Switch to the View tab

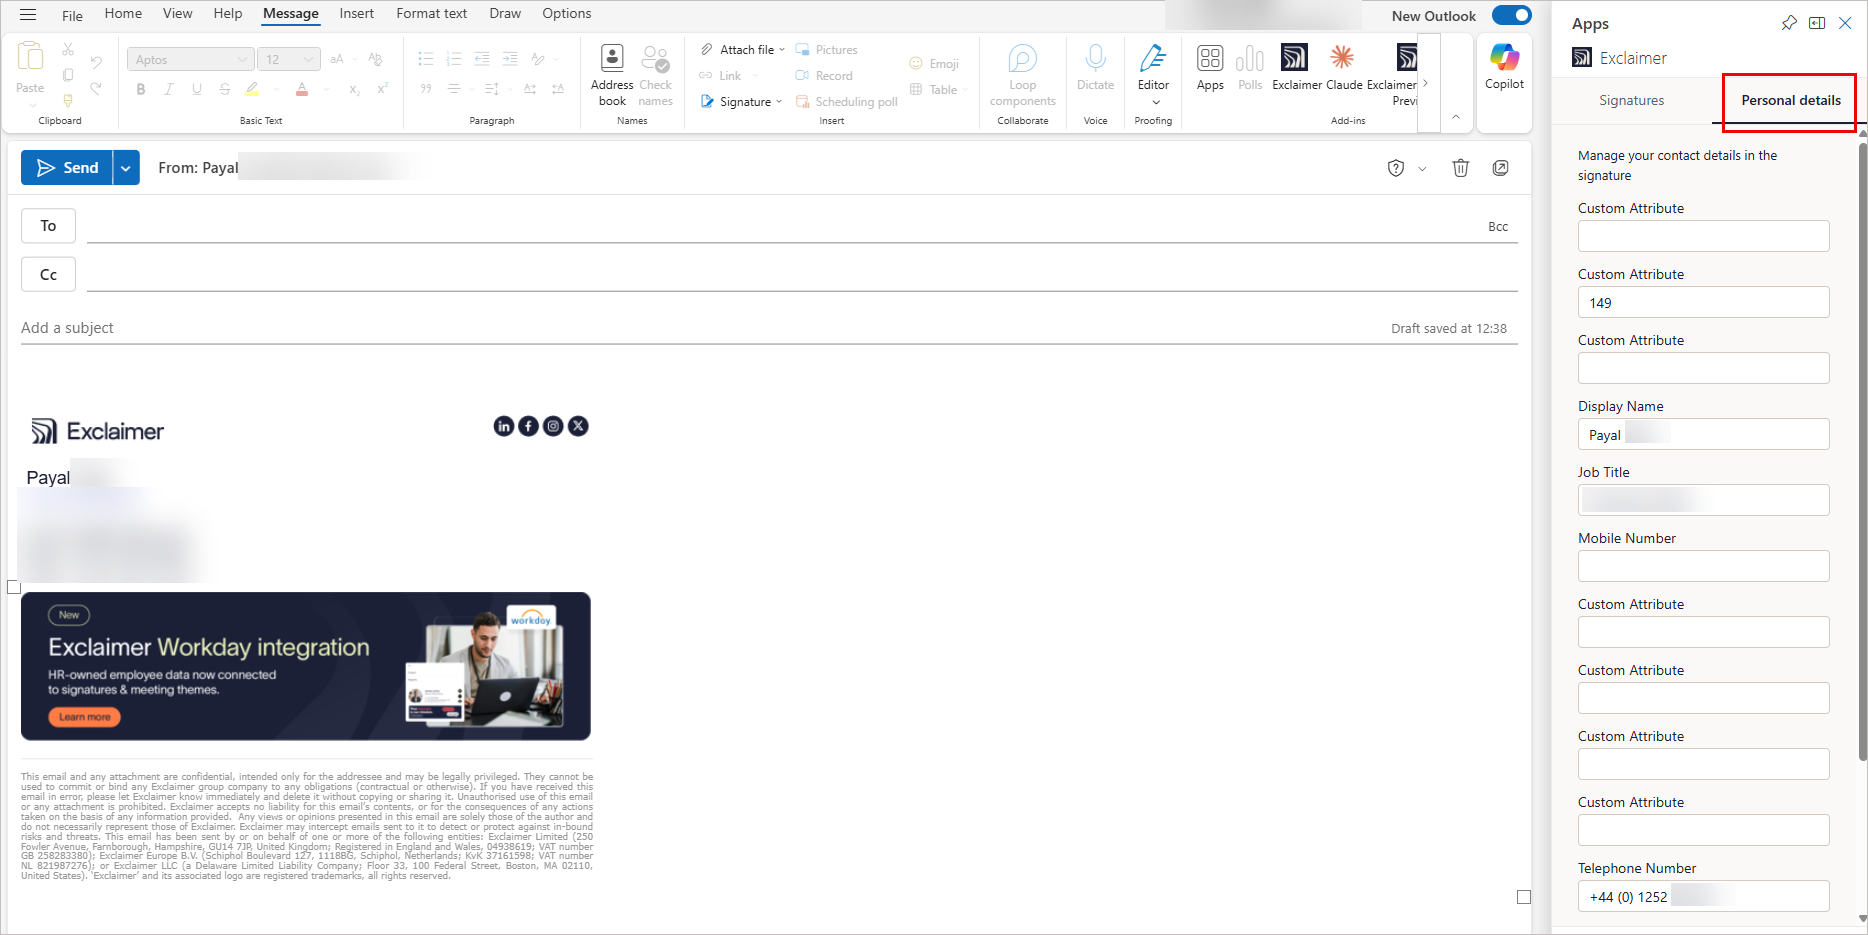(178, 14)
